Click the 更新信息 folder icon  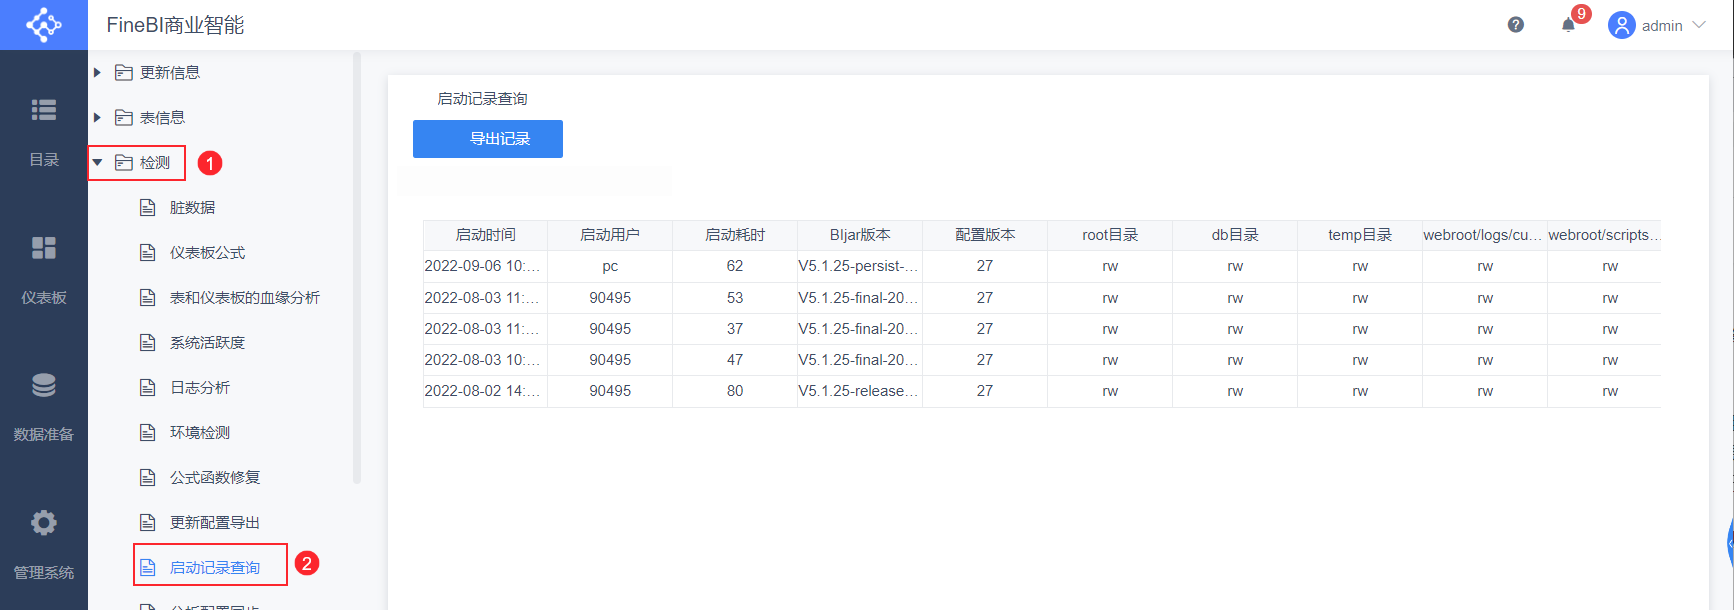coord(124,73)
